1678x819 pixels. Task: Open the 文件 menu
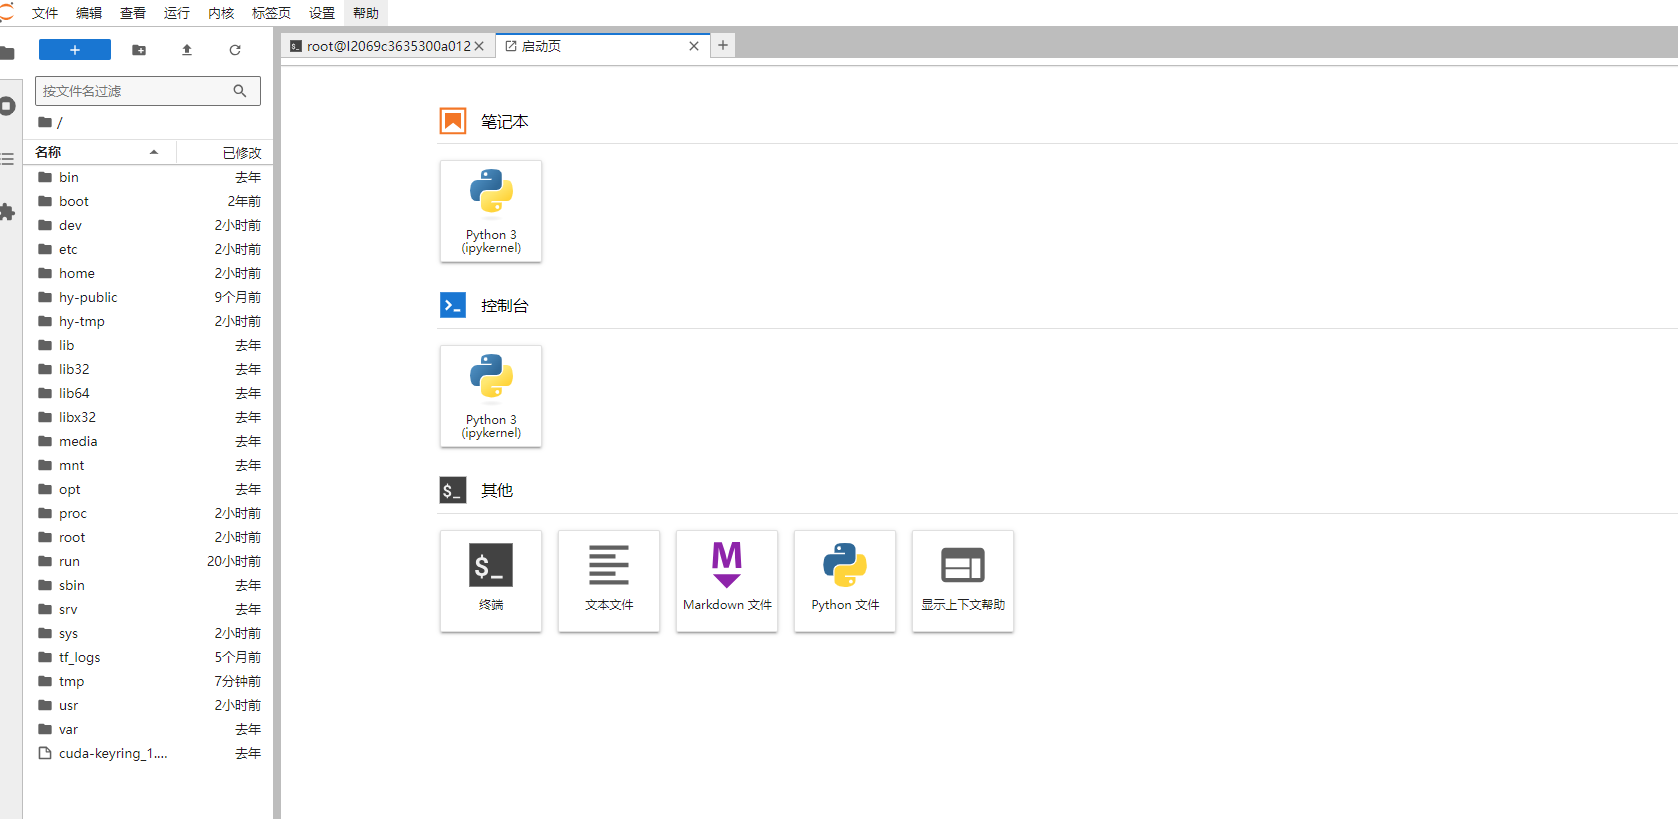(x=45, y=13)
